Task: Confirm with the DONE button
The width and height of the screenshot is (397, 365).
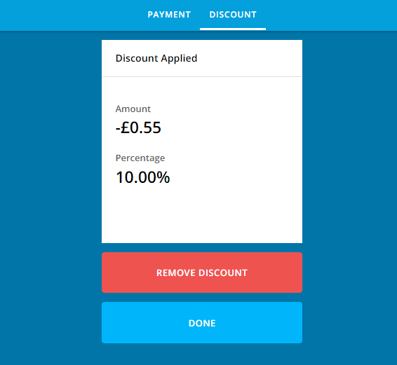Action: pos(202,323)
